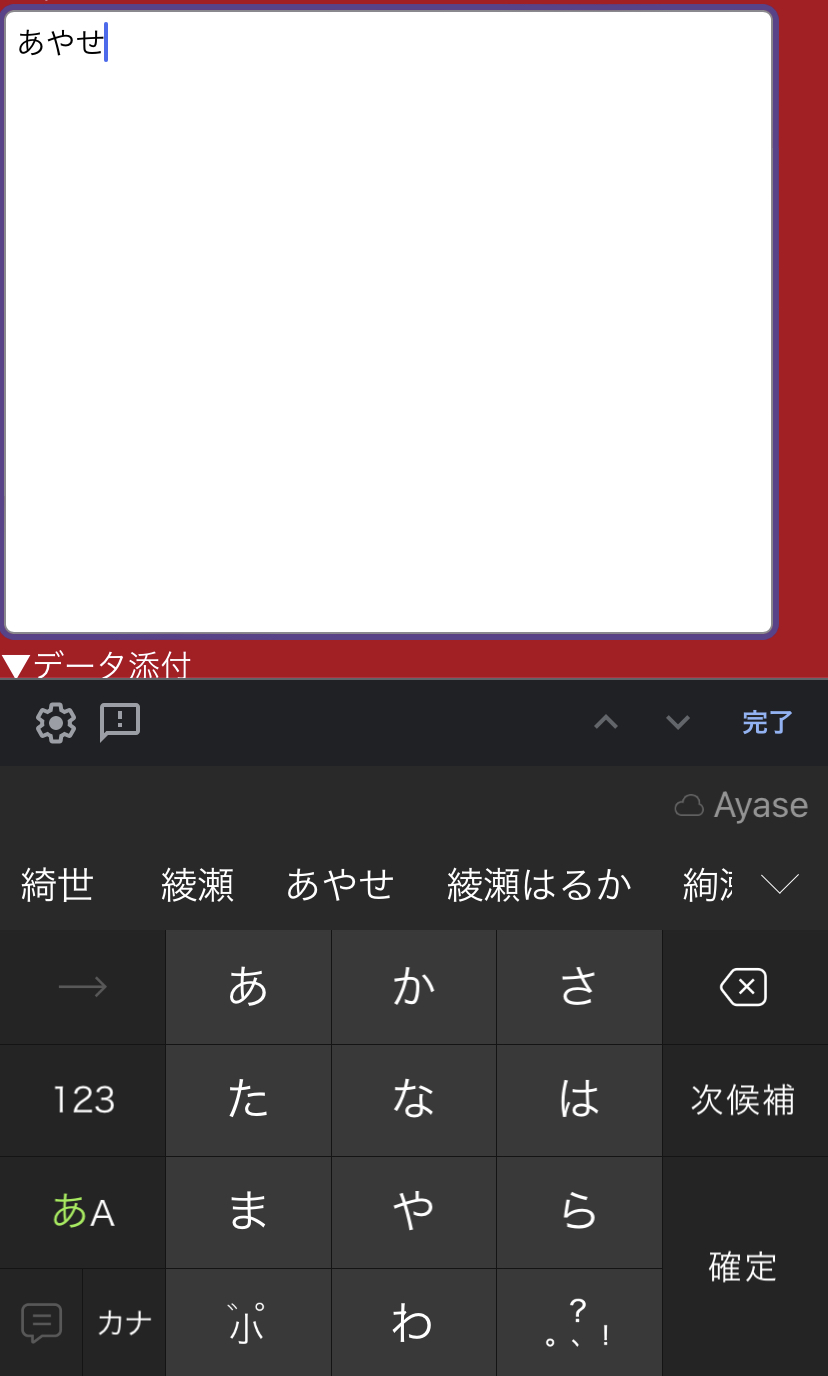This screenshot has width=828, height=1376.
Task: Tap 次候補 for next candidate
Action: pos(744,1100)
